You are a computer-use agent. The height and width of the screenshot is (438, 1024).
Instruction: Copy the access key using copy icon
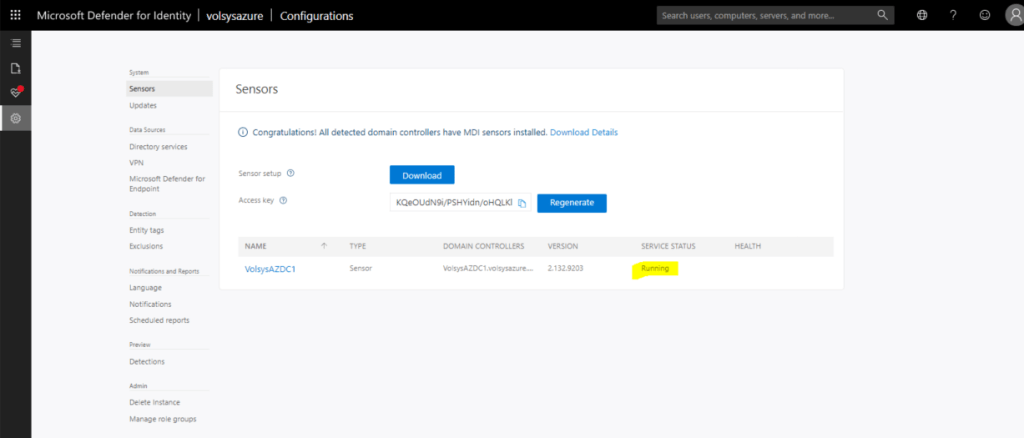522,203
